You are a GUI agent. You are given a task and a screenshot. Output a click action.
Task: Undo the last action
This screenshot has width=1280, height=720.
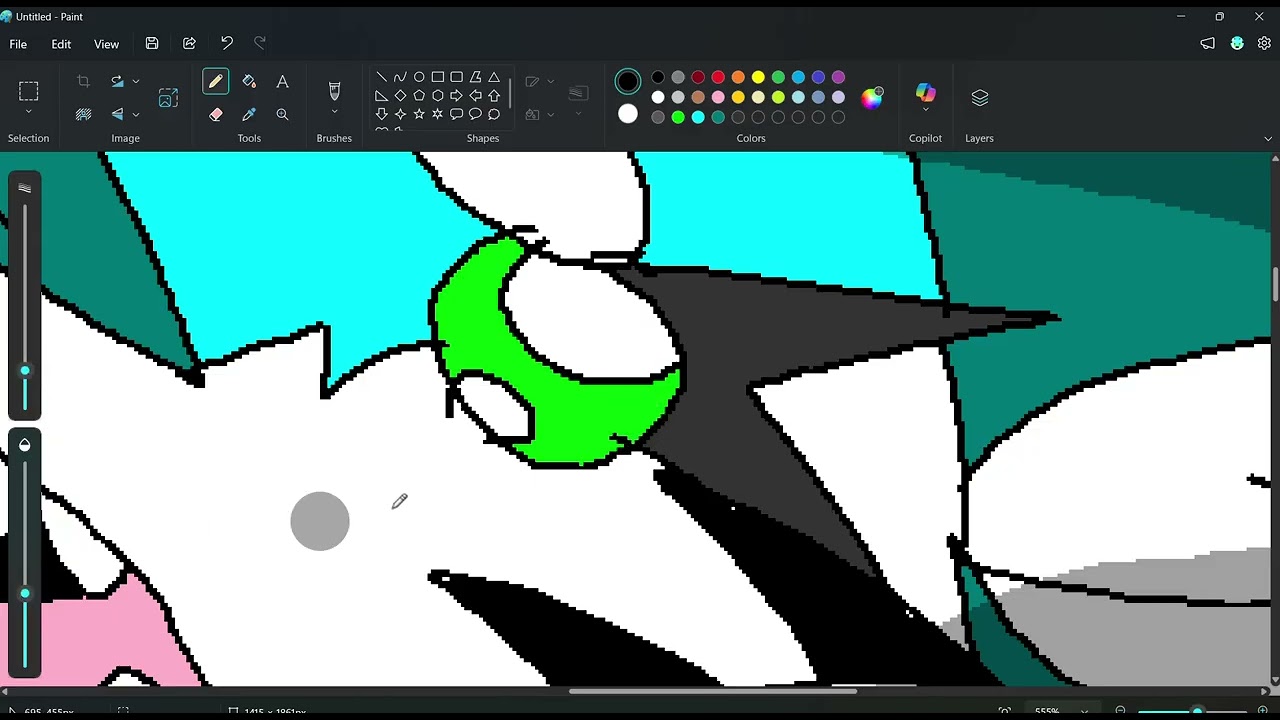click(227, 43)
